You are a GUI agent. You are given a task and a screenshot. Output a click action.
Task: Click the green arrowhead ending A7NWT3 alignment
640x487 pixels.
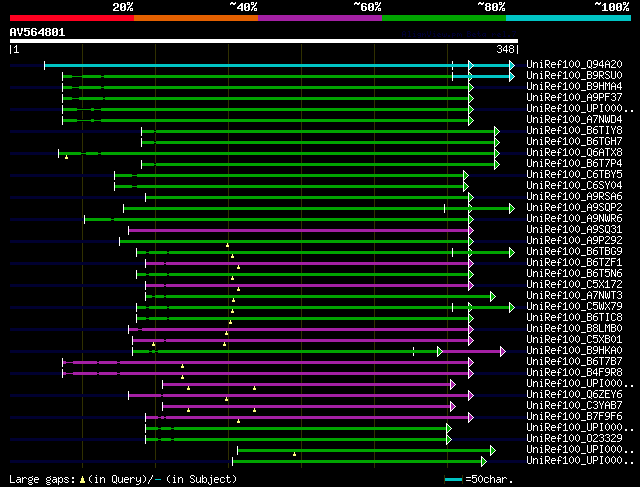pyautogui.click(x=493, y=296)
